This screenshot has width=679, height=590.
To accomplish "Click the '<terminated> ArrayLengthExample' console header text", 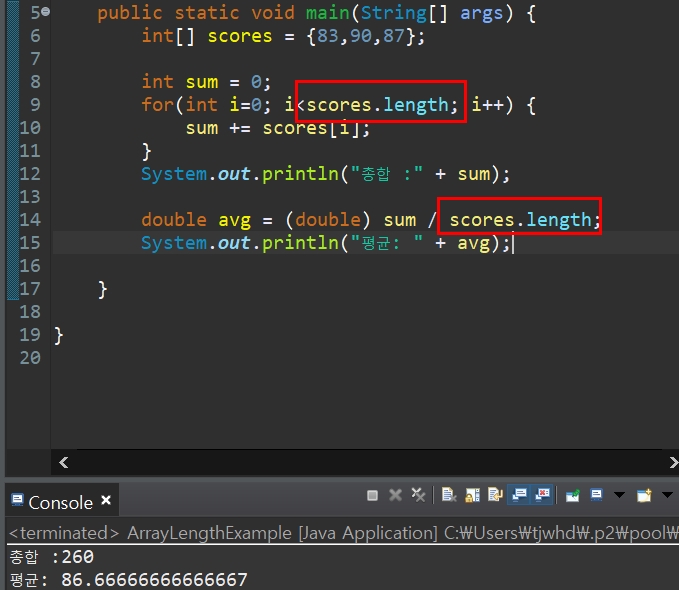I will click(150, 533).
